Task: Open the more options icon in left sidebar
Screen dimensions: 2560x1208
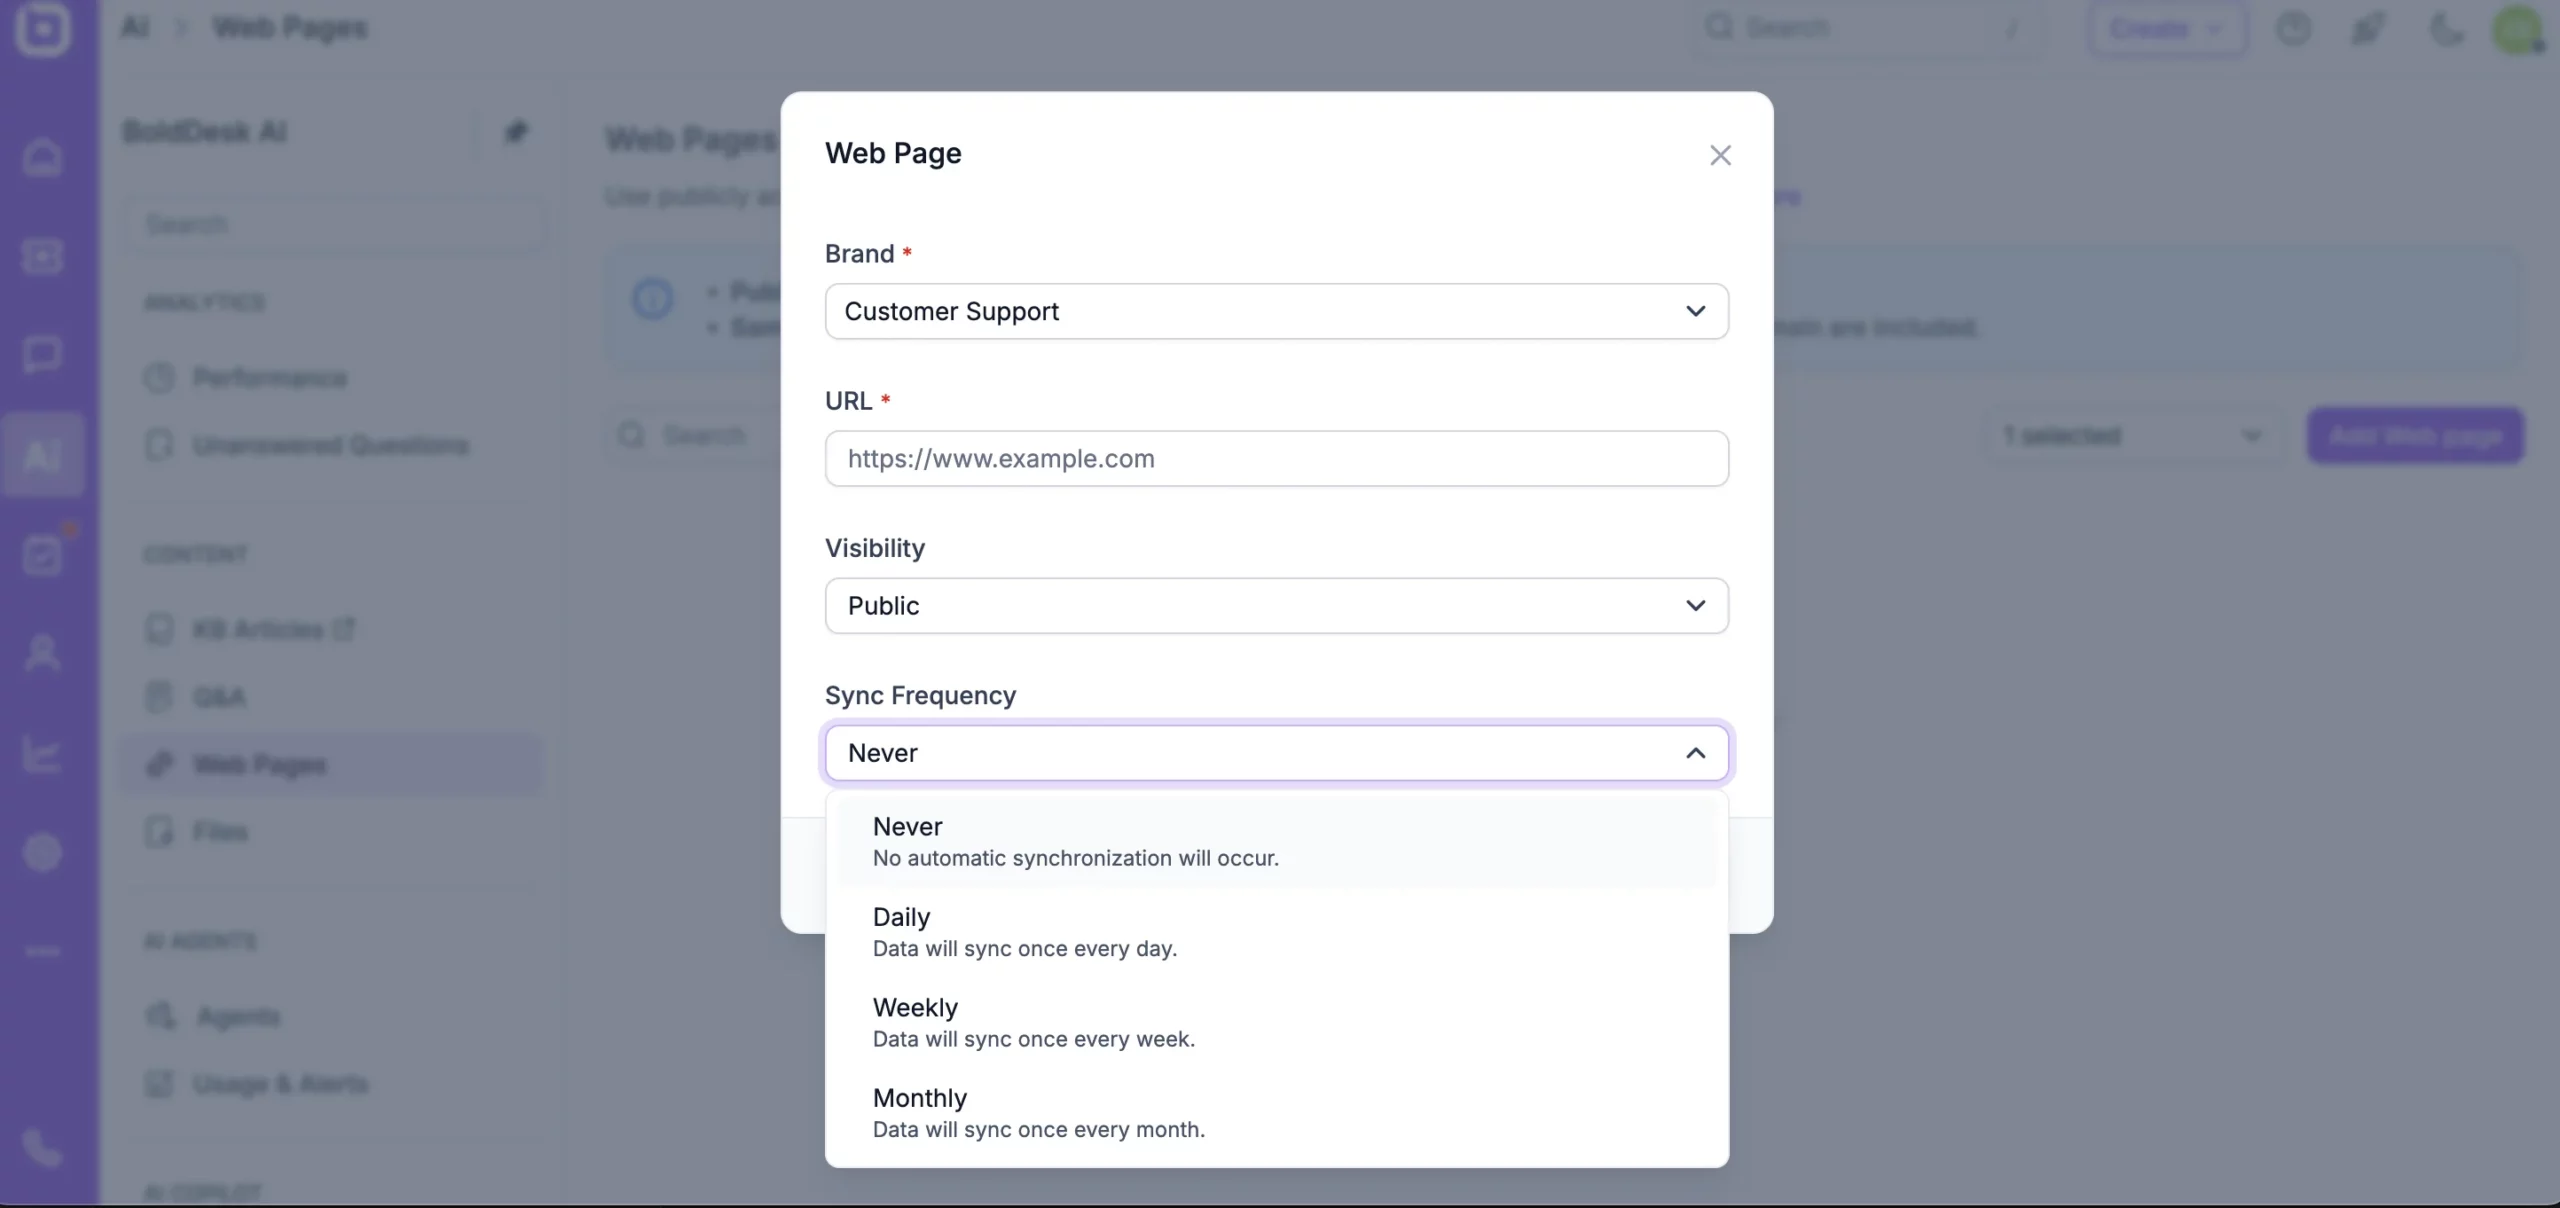Action: point(42,951)
